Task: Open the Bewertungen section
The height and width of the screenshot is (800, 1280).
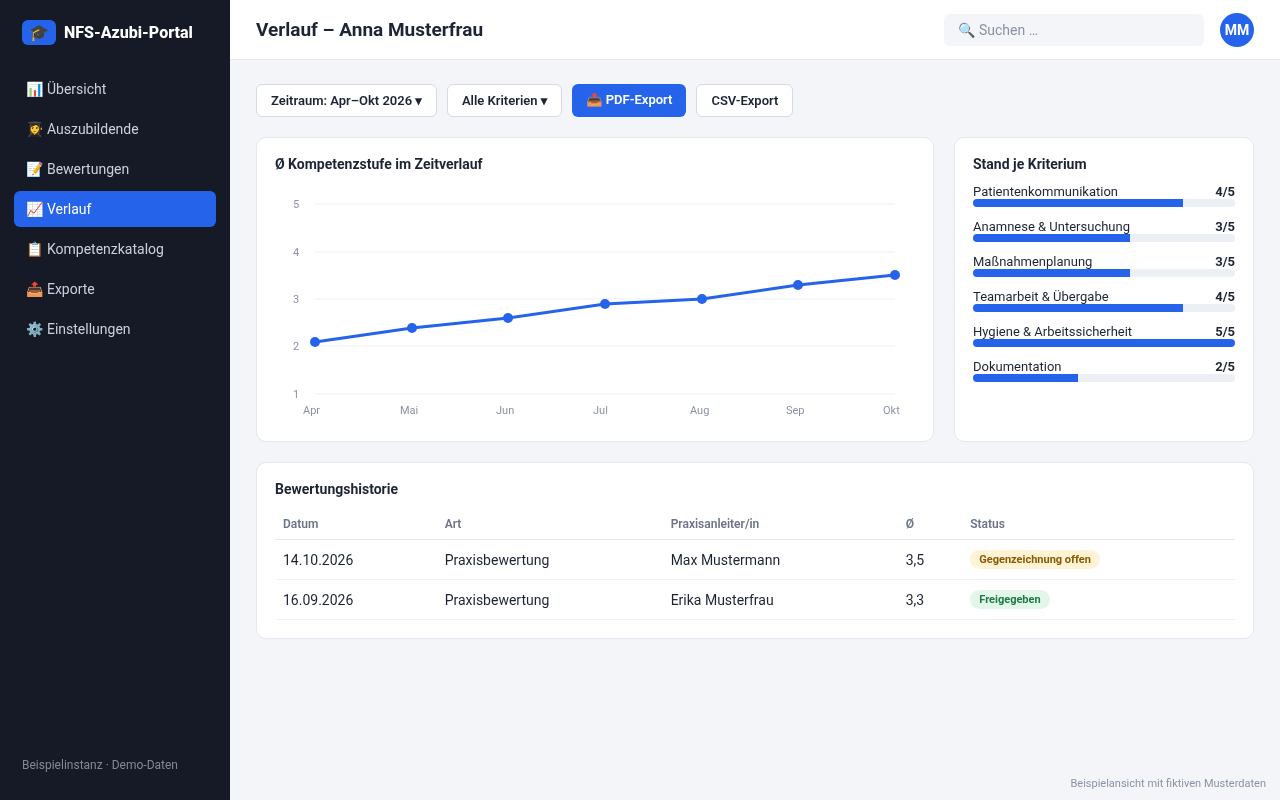Action: click(115, 169)
